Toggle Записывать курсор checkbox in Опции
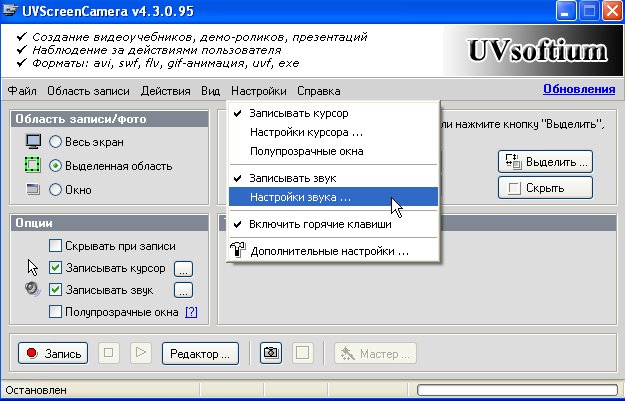The image size is (625, 401). 55,268
